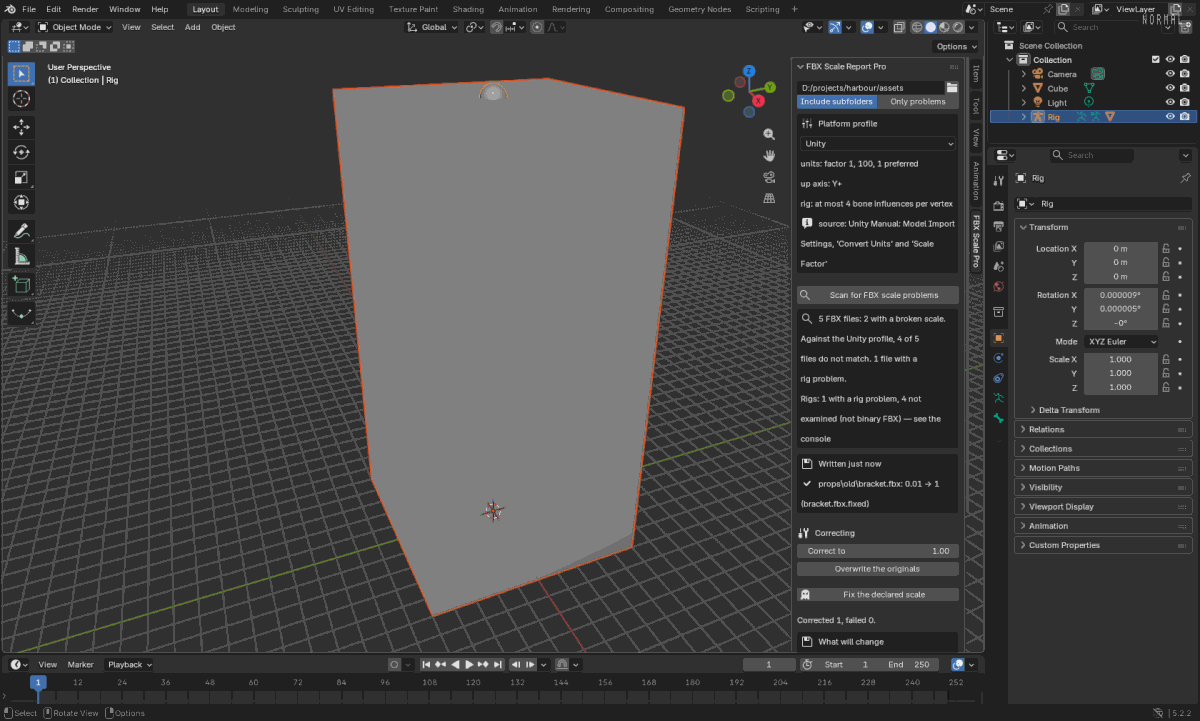This screenshot has height=721, width=1200.
Task: Open the XYZ Euler rotation mode dropdown
Action: pyautogui.click(x=1121, y=342)
